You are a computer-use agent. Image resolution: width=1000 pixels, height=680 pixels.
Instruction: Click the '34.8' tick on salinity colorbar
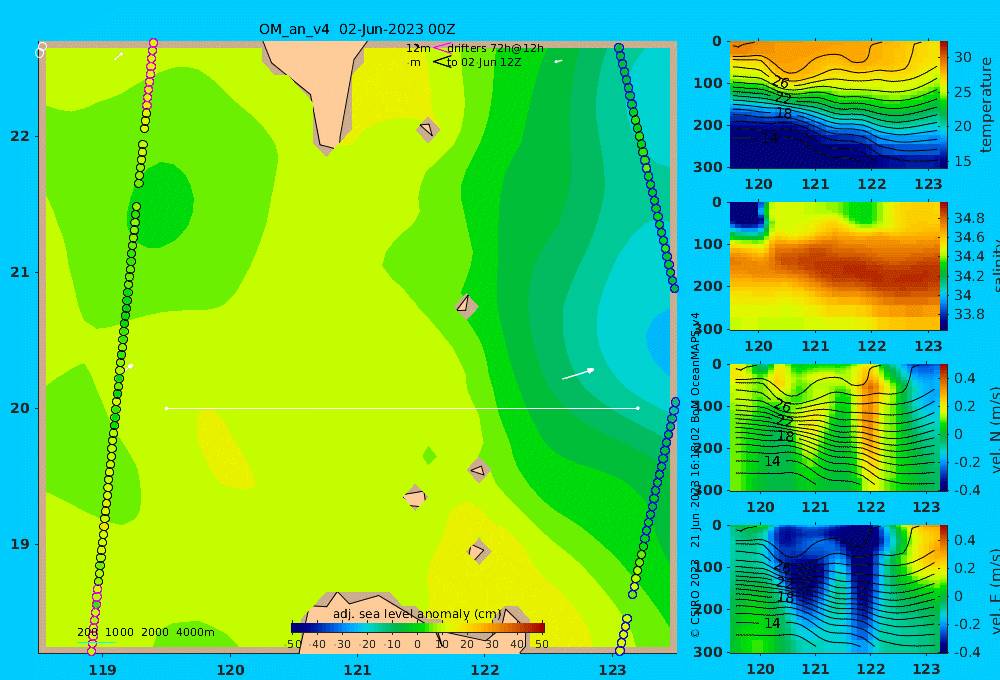coord(968,218)
